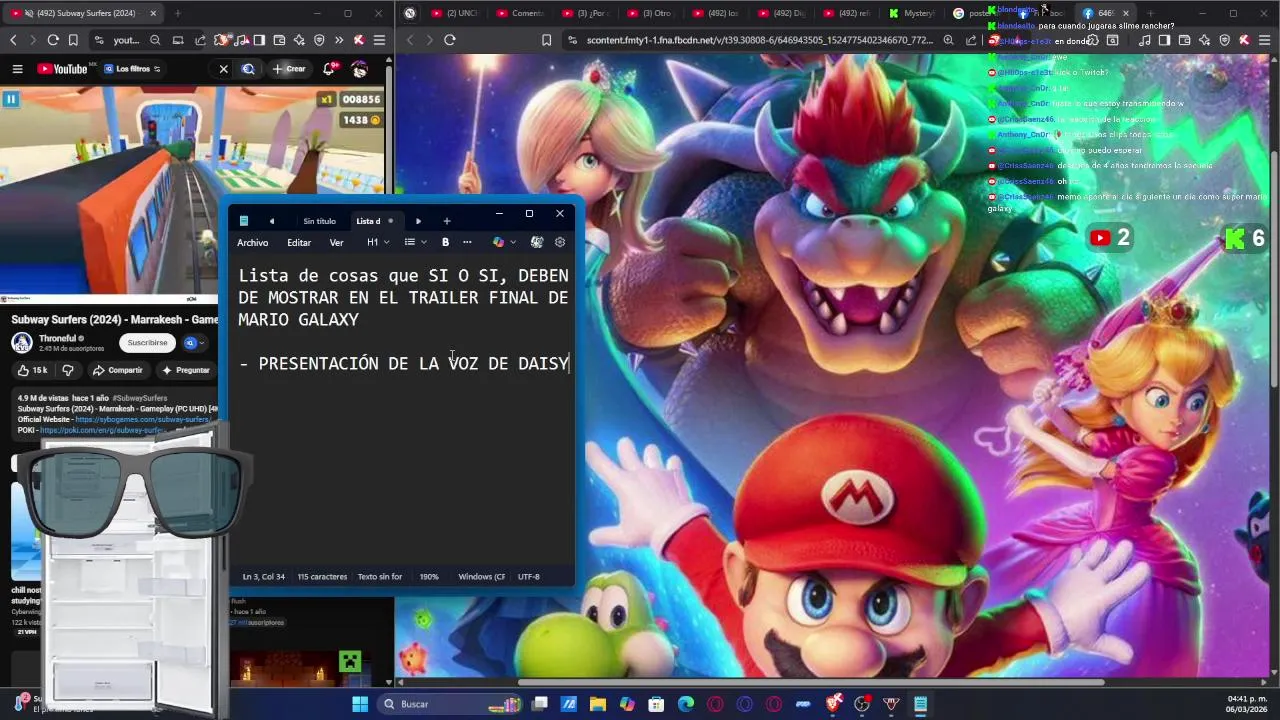This screenshot has height=720, width=1280.
Task: Click the Copilot icon in Notepad
Action: pyautogui.click(x=498, y=242)
